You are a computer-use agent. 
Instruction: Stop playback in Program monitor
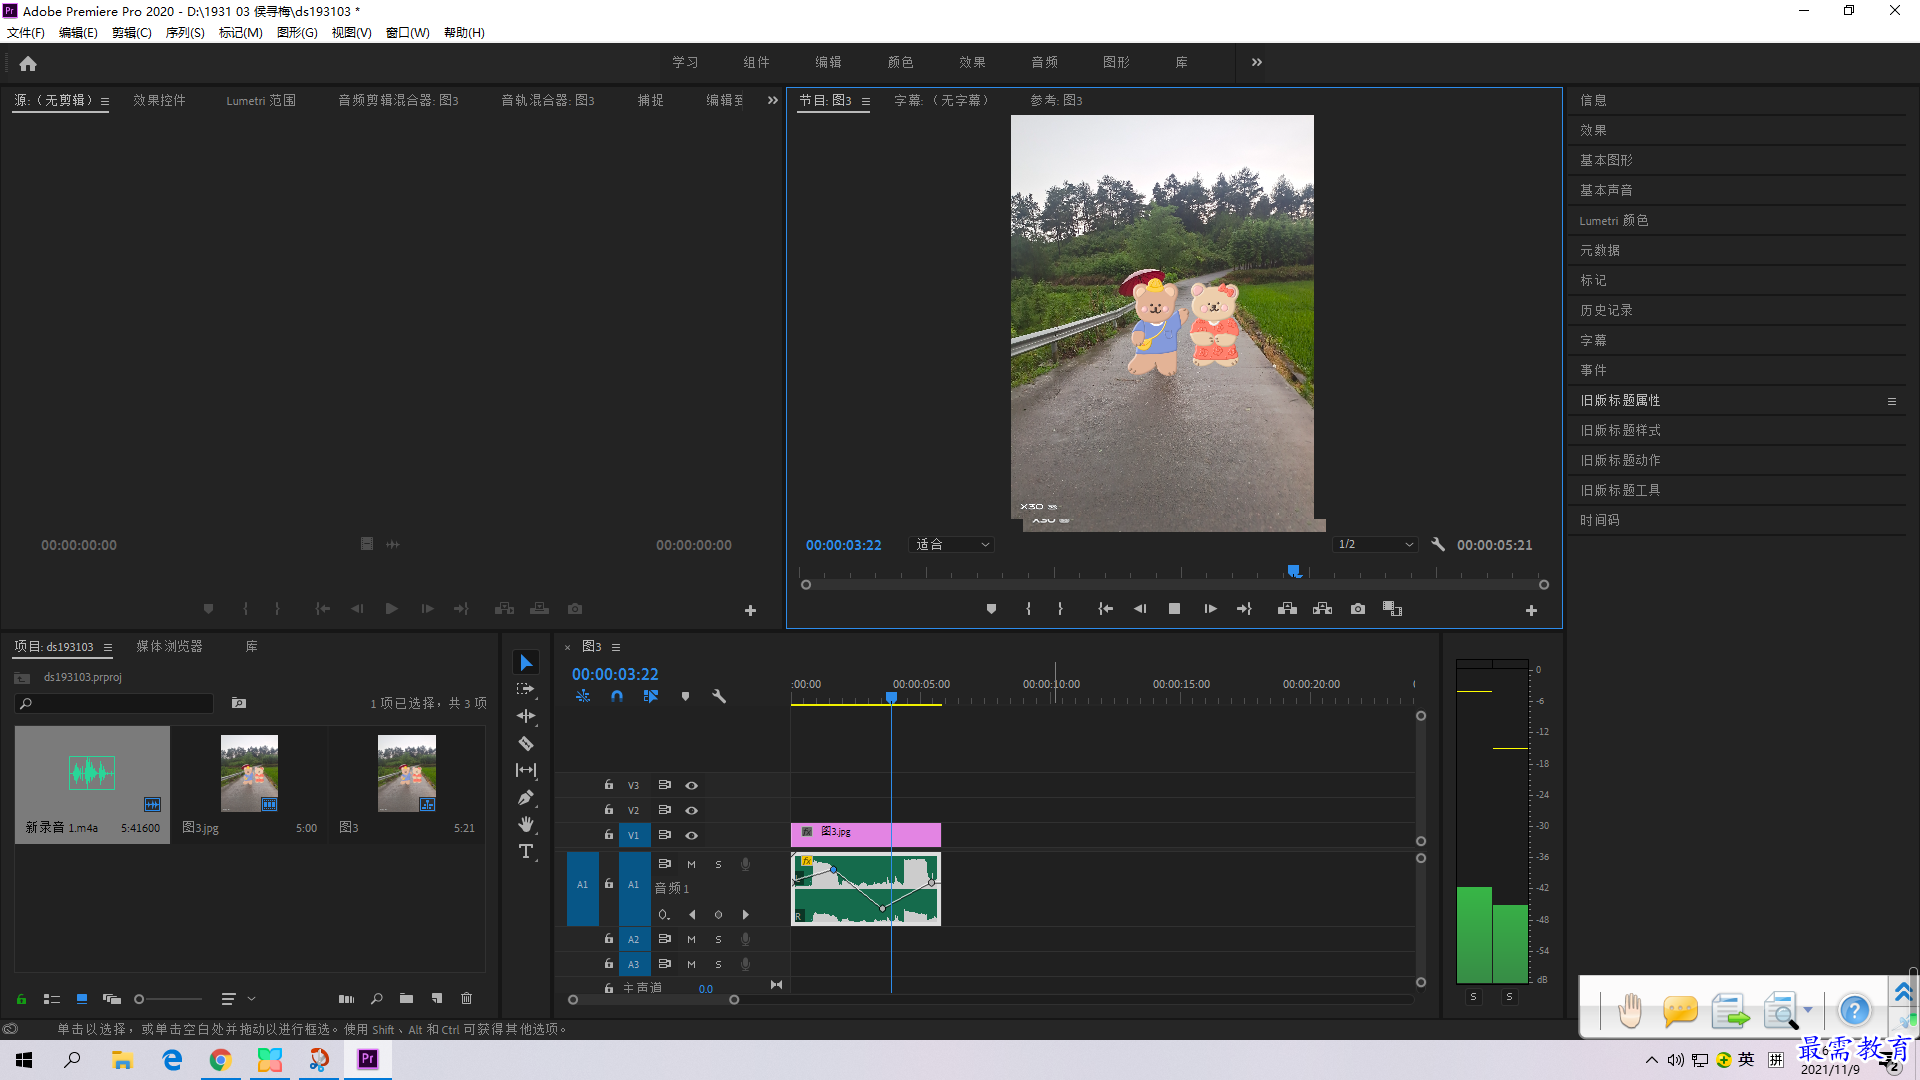(1174, 609)
